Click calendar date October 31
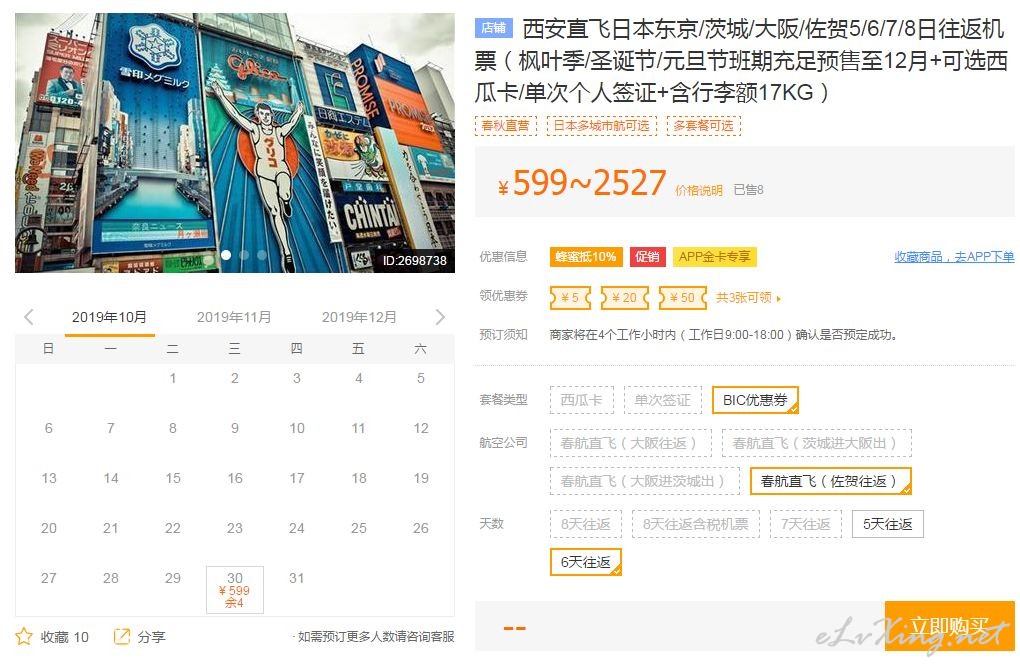This screenshot has height=669, width=1020. pos(297,578)
